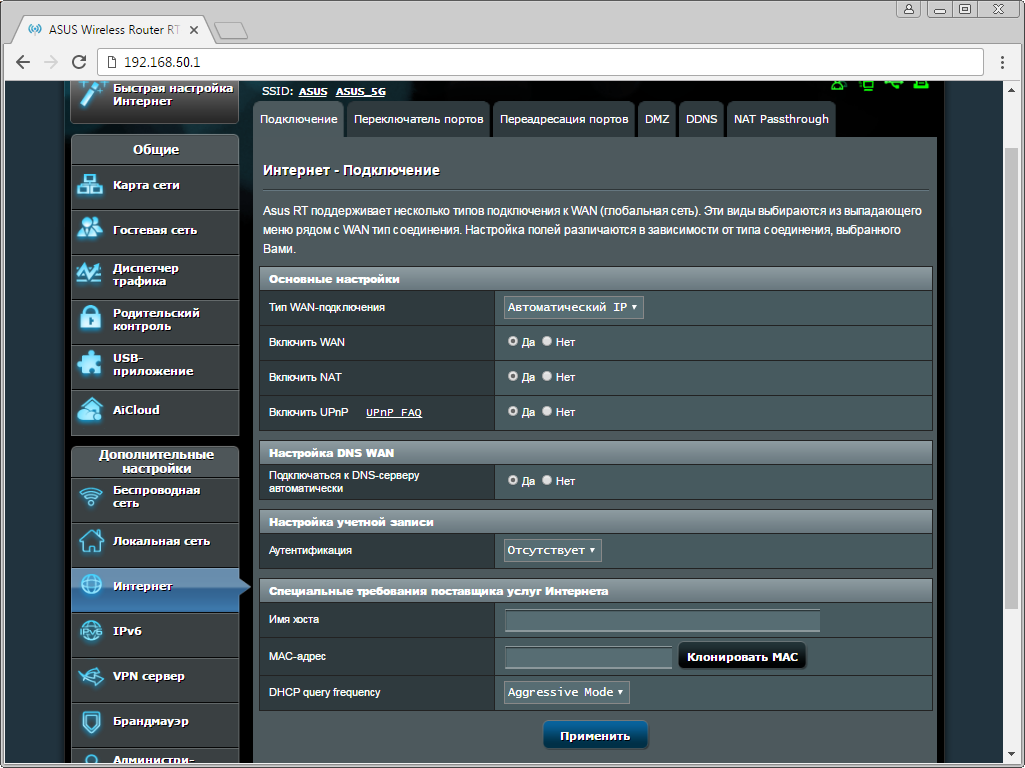Click the Основные настройки section header
Screen dimensions: 1025x768
(596, 278)
